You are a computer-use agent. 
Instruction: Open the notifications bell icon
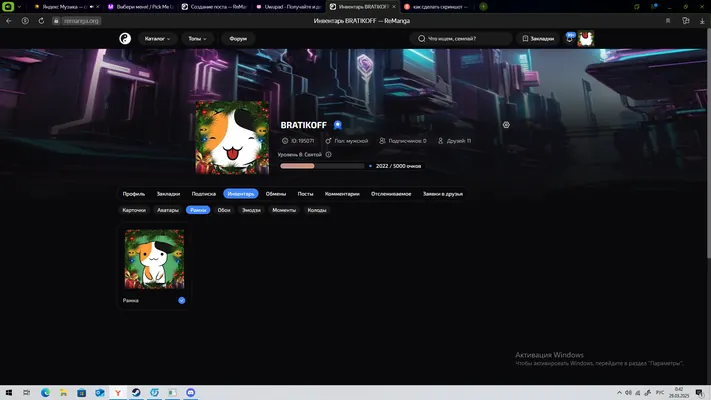(x=570, y=39)
